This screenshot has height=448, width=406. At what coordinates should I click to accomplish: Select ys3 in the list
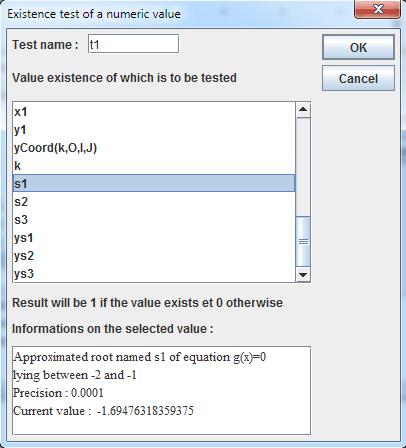point(154,274)
